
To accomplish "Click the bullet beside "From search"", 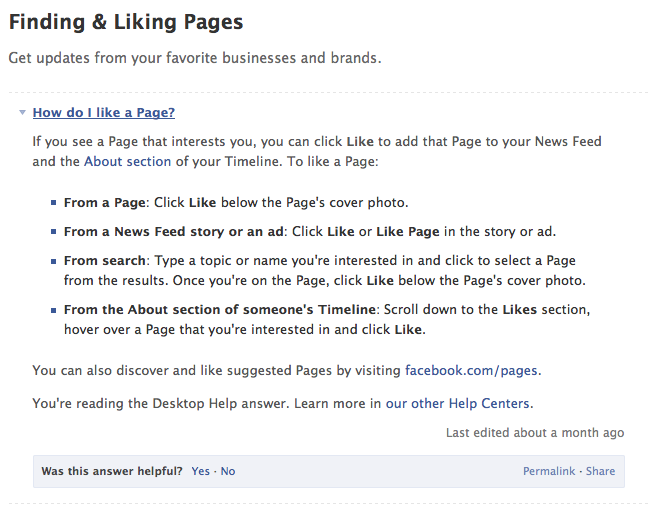I will pyautogui.click(x=53, y=261).
